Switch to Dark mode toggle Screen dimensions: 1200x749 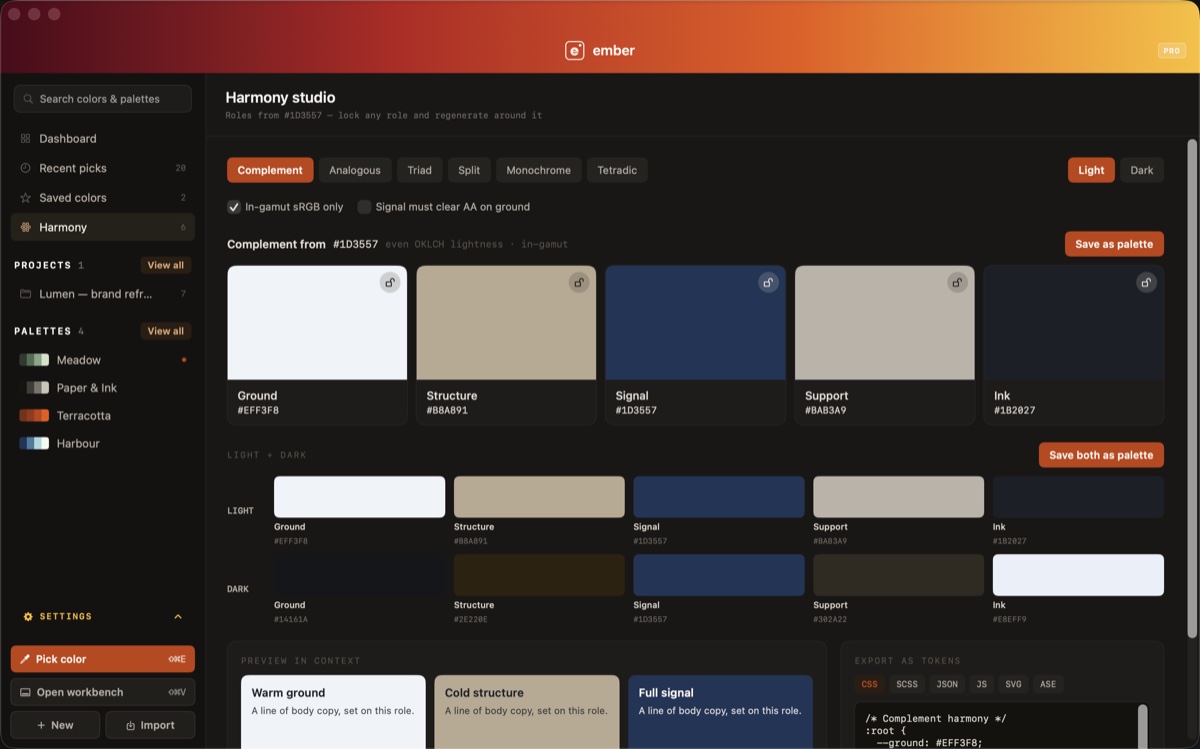point(1142,170)
